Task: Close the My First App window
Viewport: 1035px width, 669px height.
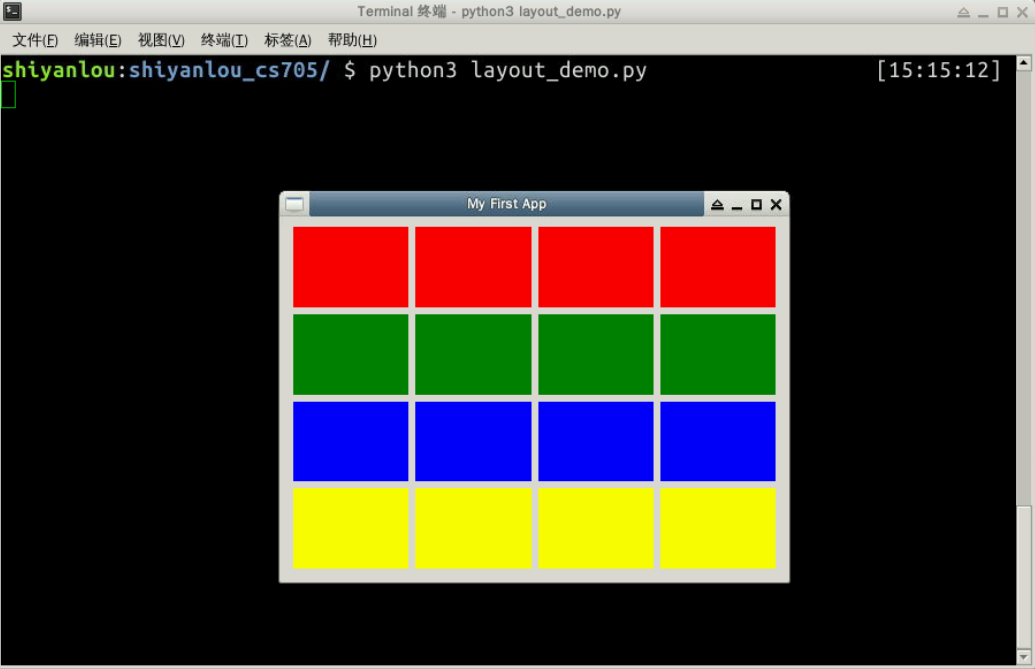Action: [x=776, y=205]
